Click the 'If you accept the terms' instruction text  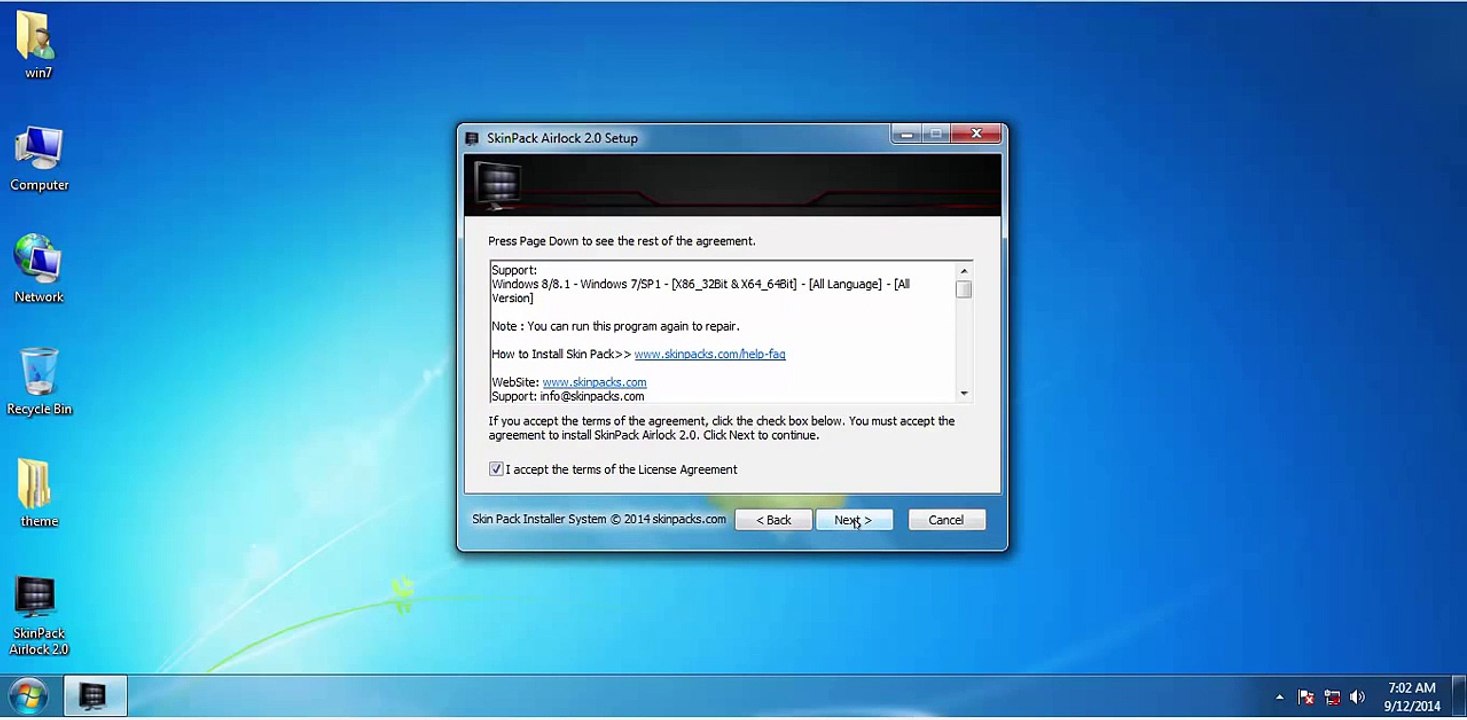[x=721, y=428]
